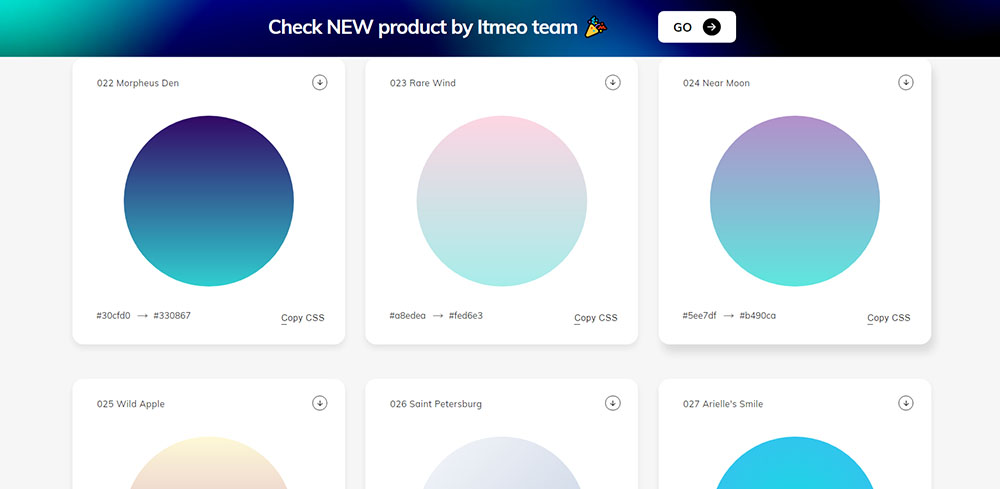The height and width of the screenshot is (489, 1000).
Task: Click the '023 Rare Wind' title
Action: 423,83
